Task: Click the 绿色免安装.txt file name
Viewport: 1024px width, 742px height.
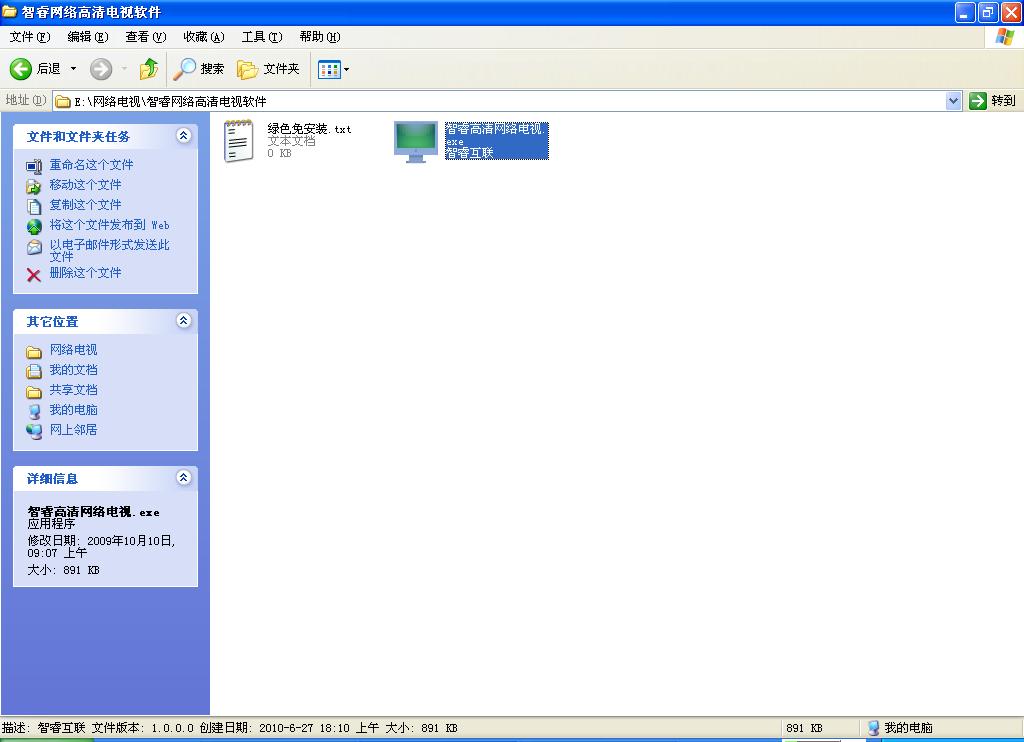Action: point(309,129)
